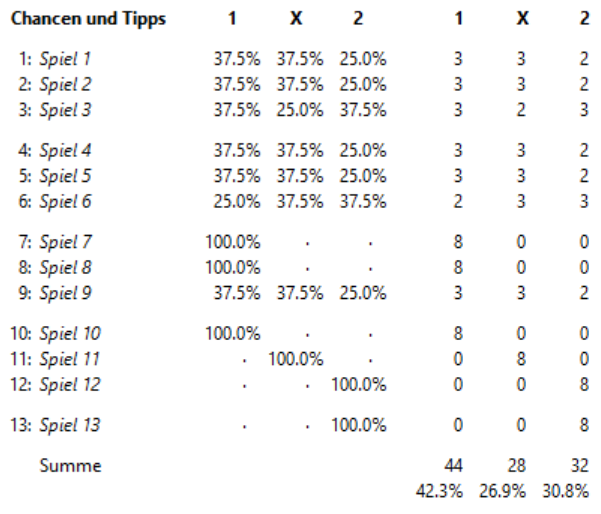Click the 26.9% summary percentage
Screen dimensions: 601x514
pos(502,491)
